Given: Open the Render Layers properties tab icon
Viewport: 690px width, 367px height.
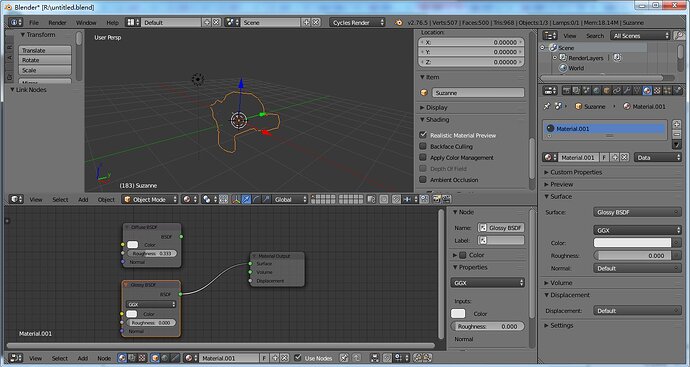Looking at the screenshot, I should (x=576, y=90).
